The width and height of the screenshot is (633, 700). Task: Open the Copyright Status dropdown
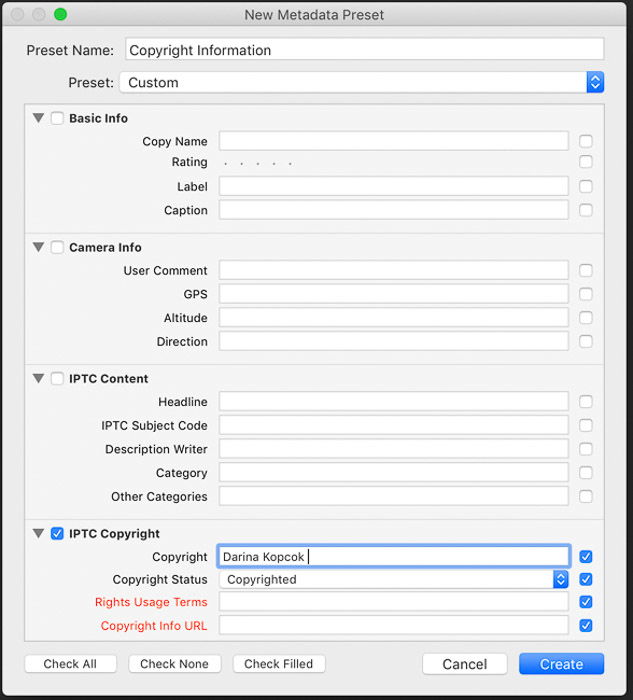(x=394, y=579)
